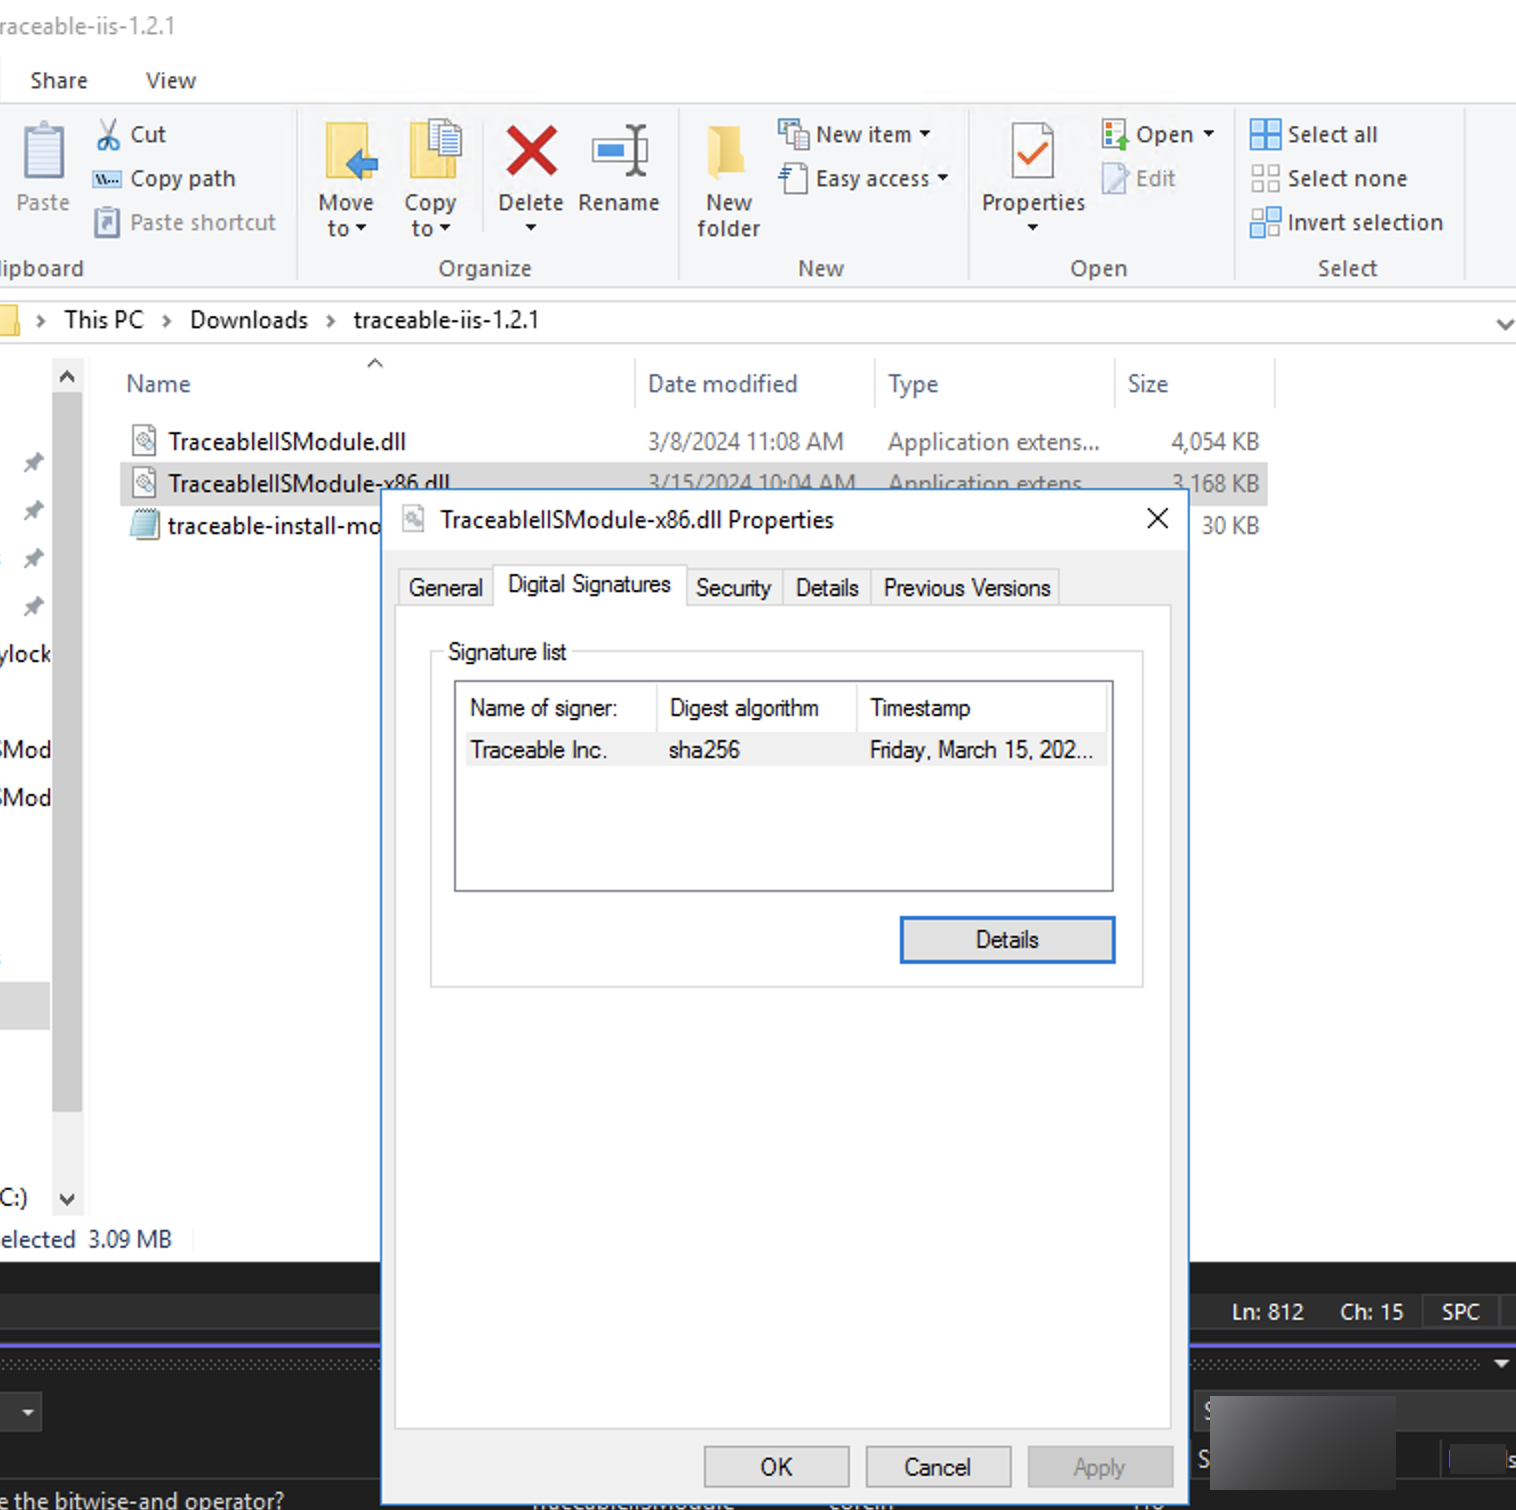Close the Properties dialog with X
Image resolution: width=1516 pixels, height=1510 pixels.
click(x=1157, y=518)
